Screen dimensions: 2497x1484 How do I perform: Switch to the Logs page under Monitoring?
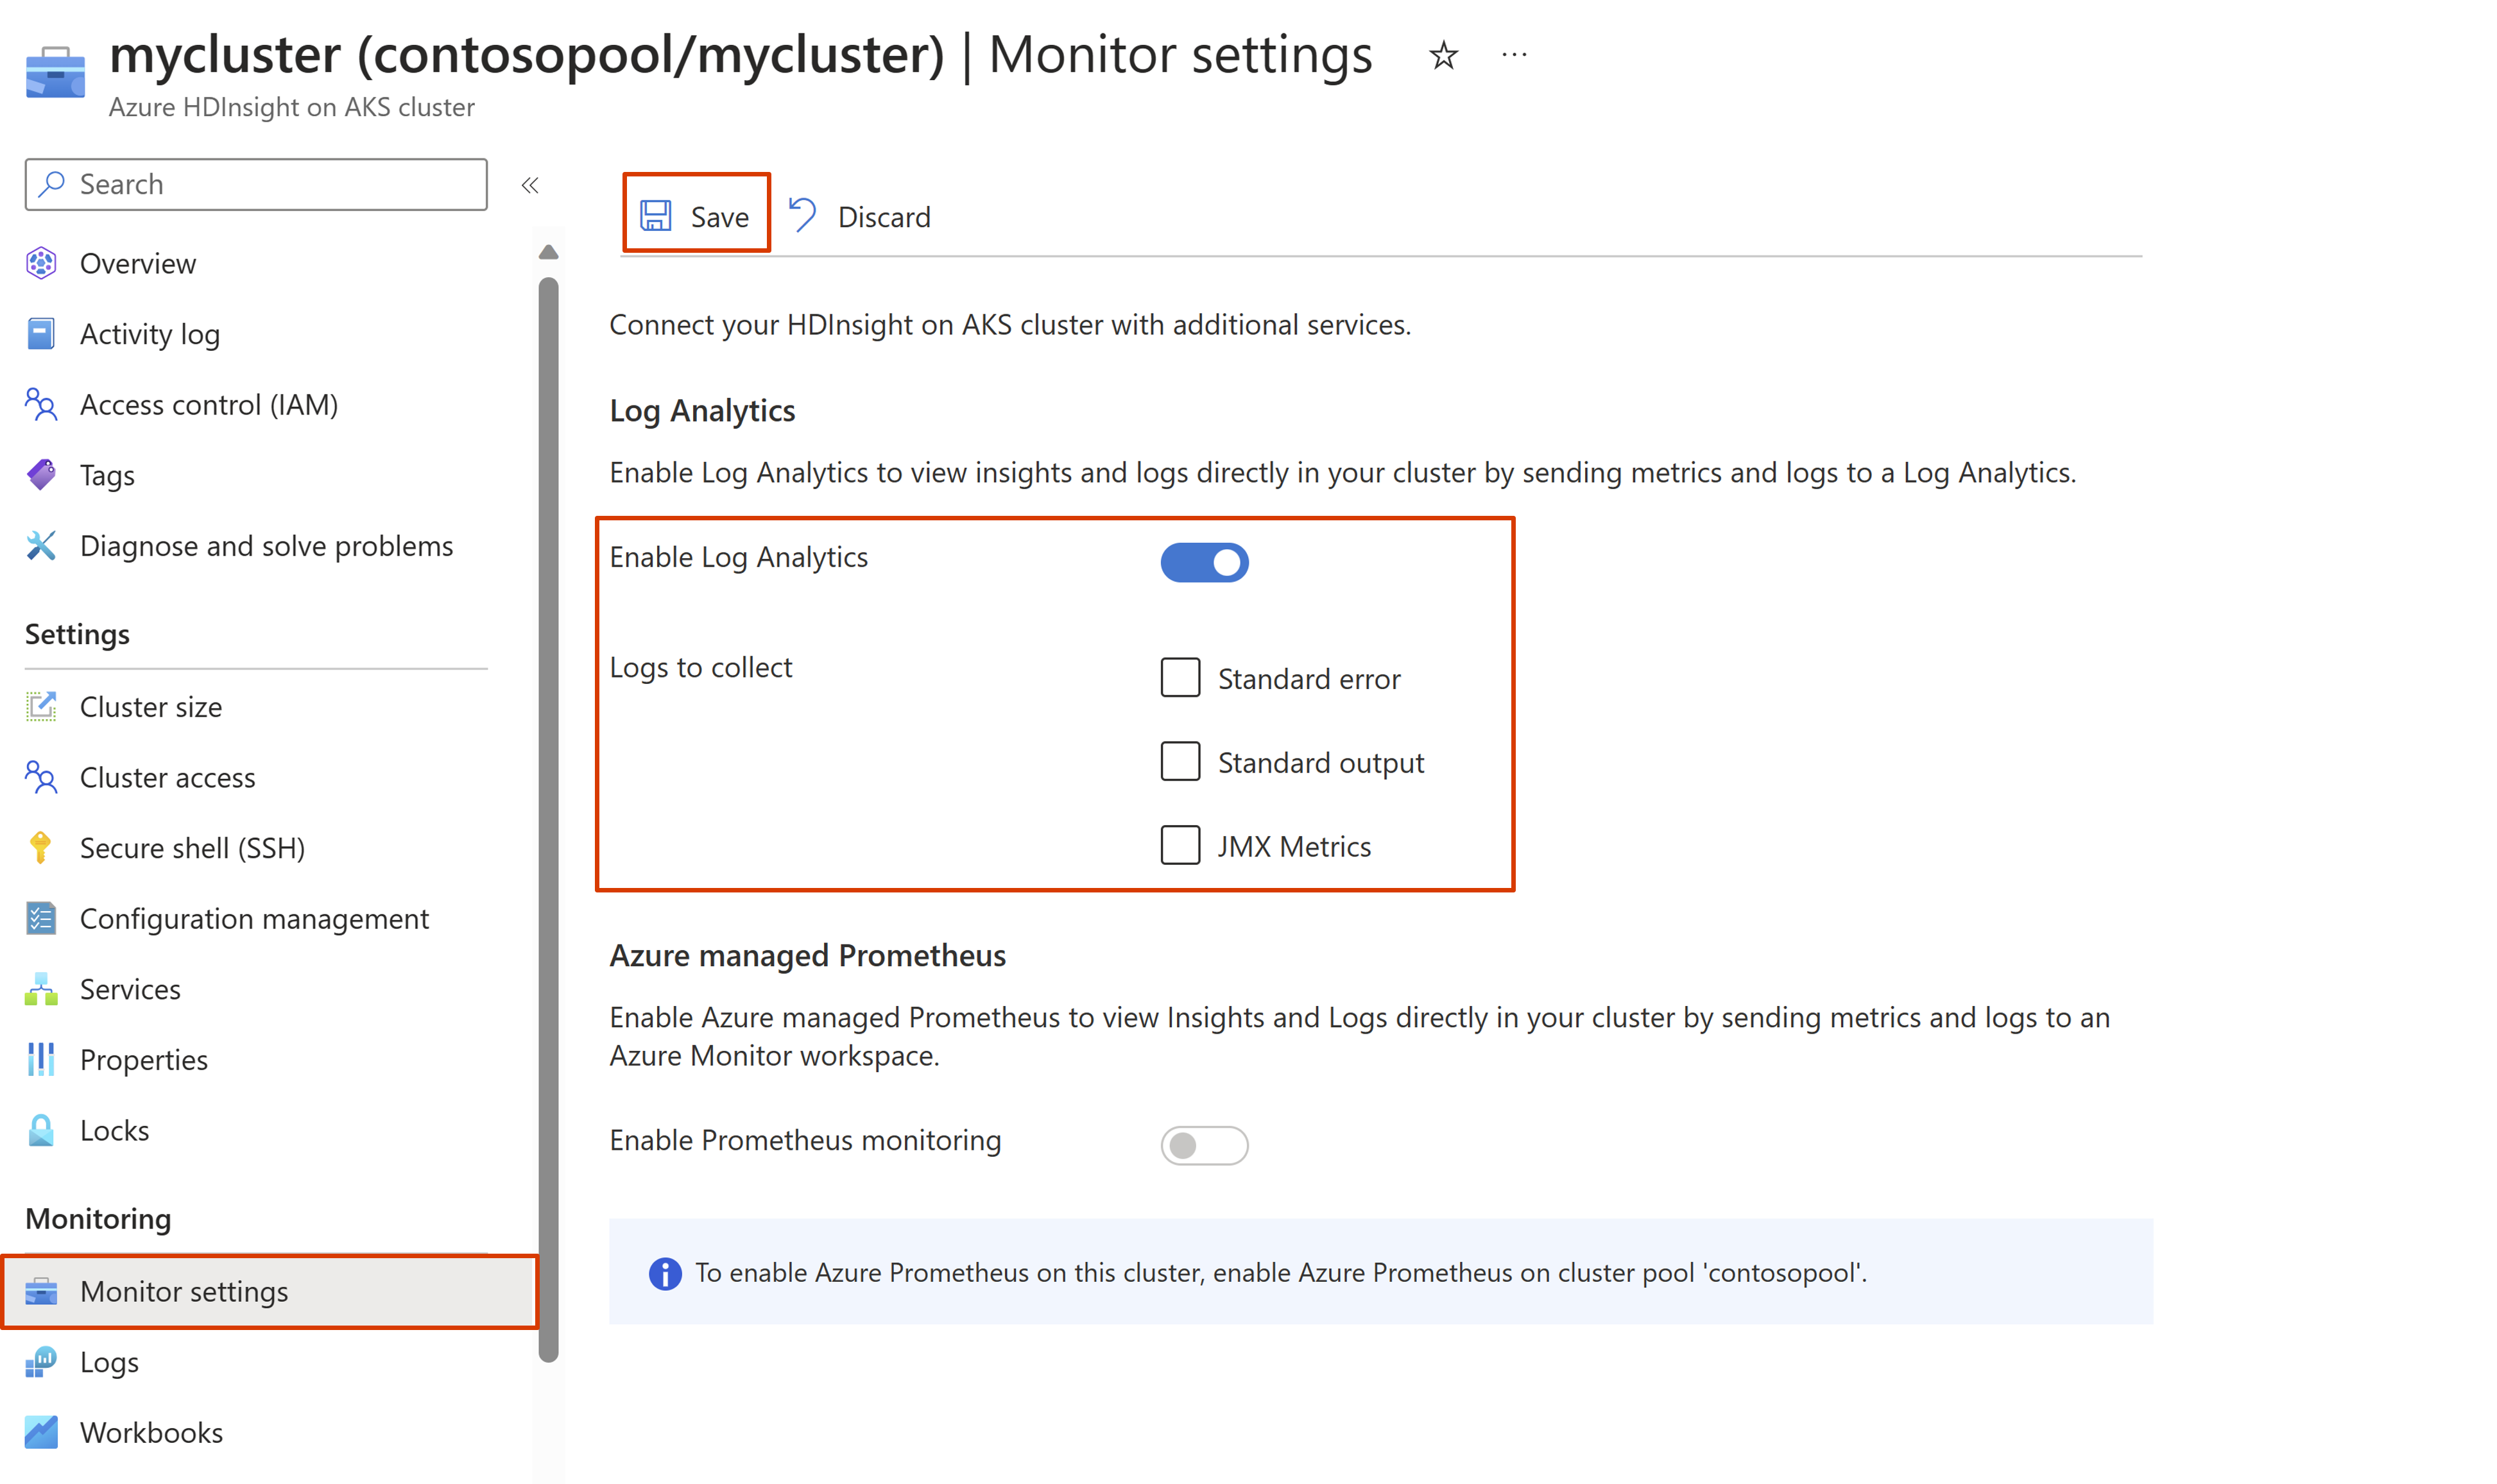pyautogui.click(x=110, y=1362)
